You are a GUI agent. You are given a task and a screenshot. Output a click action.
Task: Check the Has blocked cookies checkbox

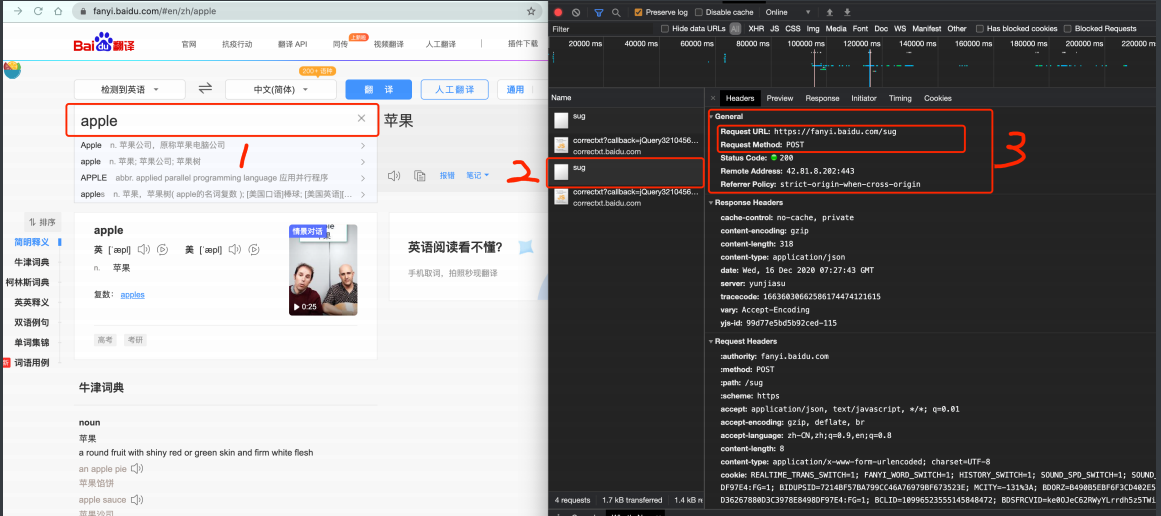pos(980,29)
